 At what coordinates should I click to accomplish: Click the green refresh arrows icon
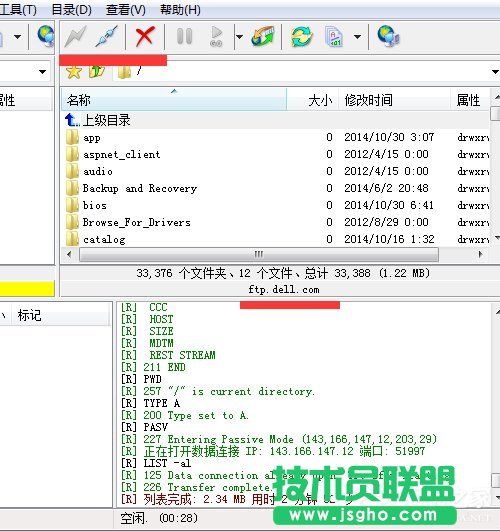(x=301, y=36)
